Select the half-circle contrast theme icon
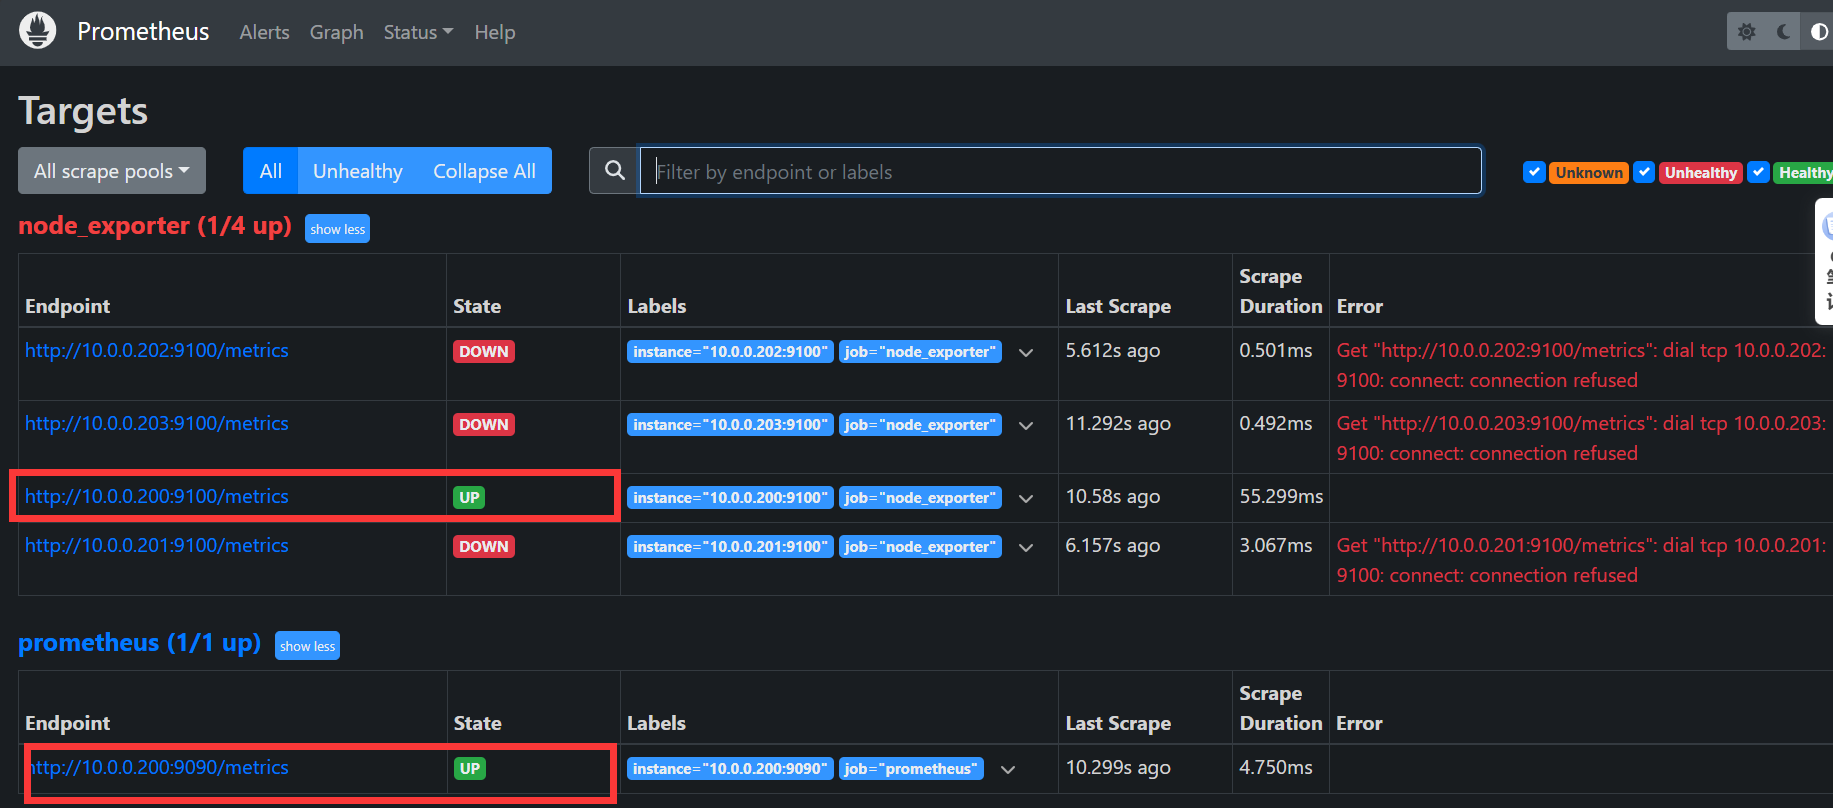The image size is (1833, 808). click(x=1819, y=32)
